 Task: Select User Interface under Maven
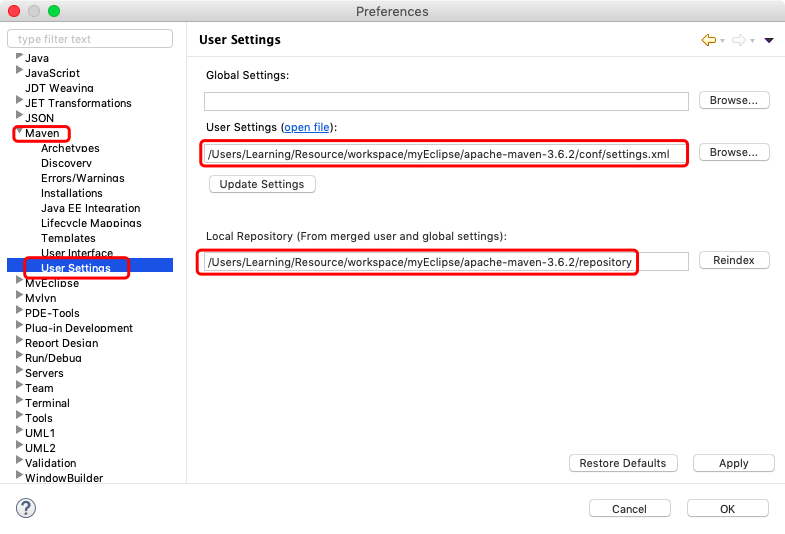click(77, 253)
